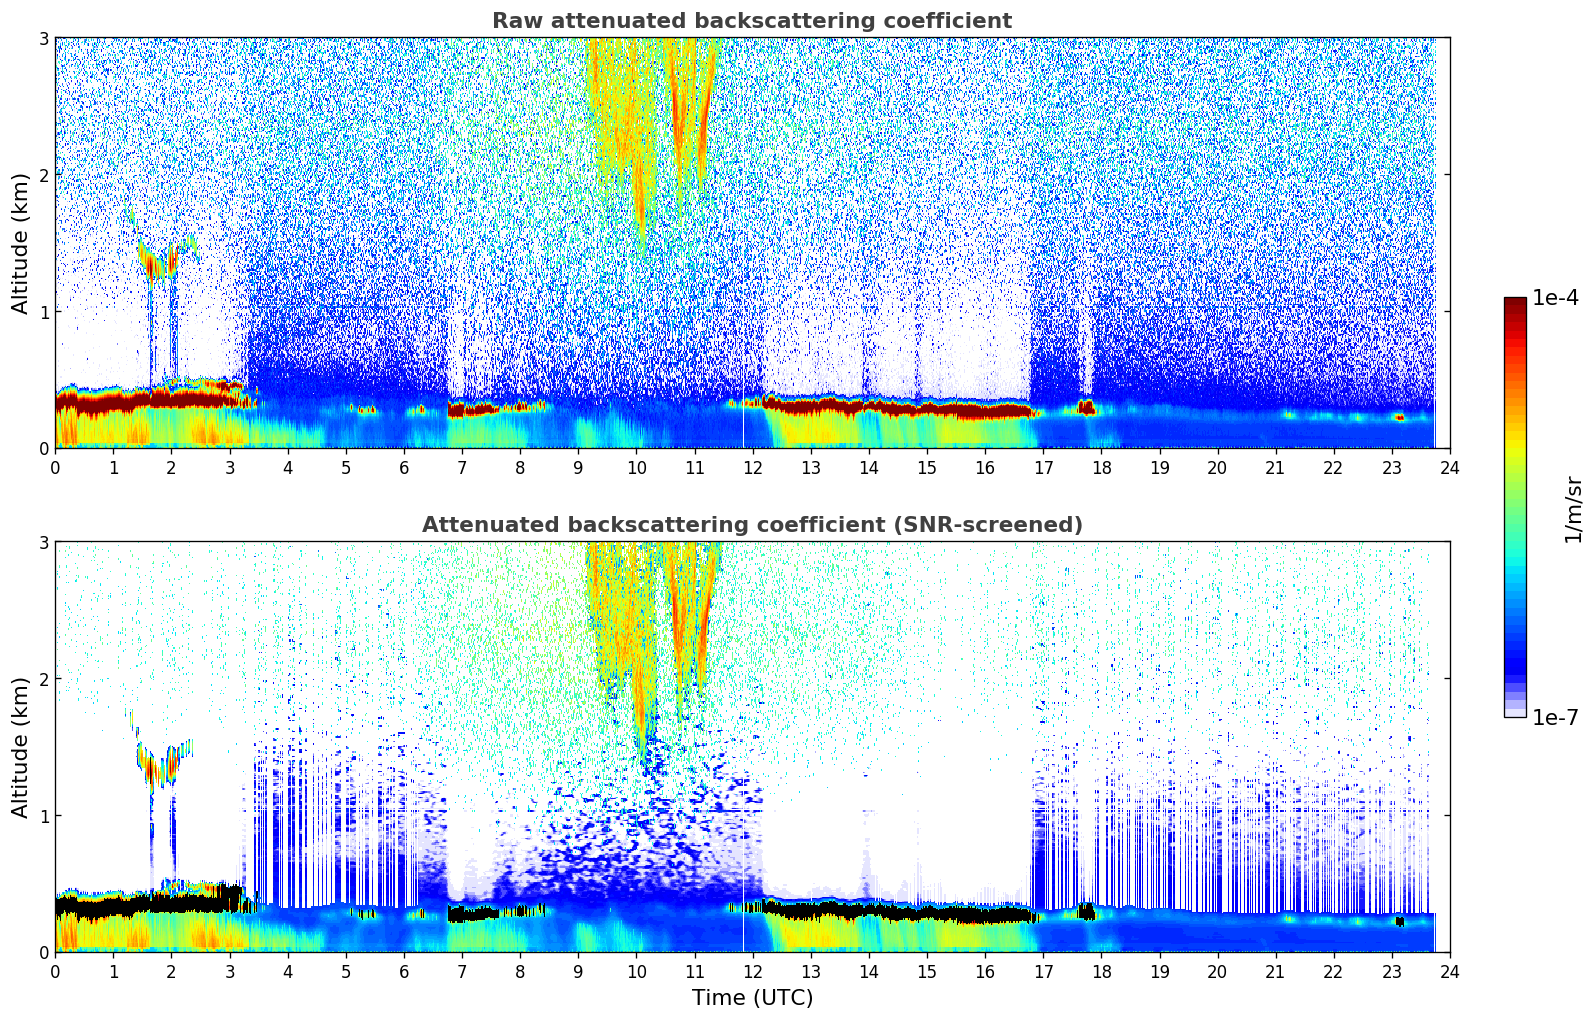Click the "Time (UTC)" x-axis label
Viewport: 1595px width, 1020px height.
[x=752, y=998]
